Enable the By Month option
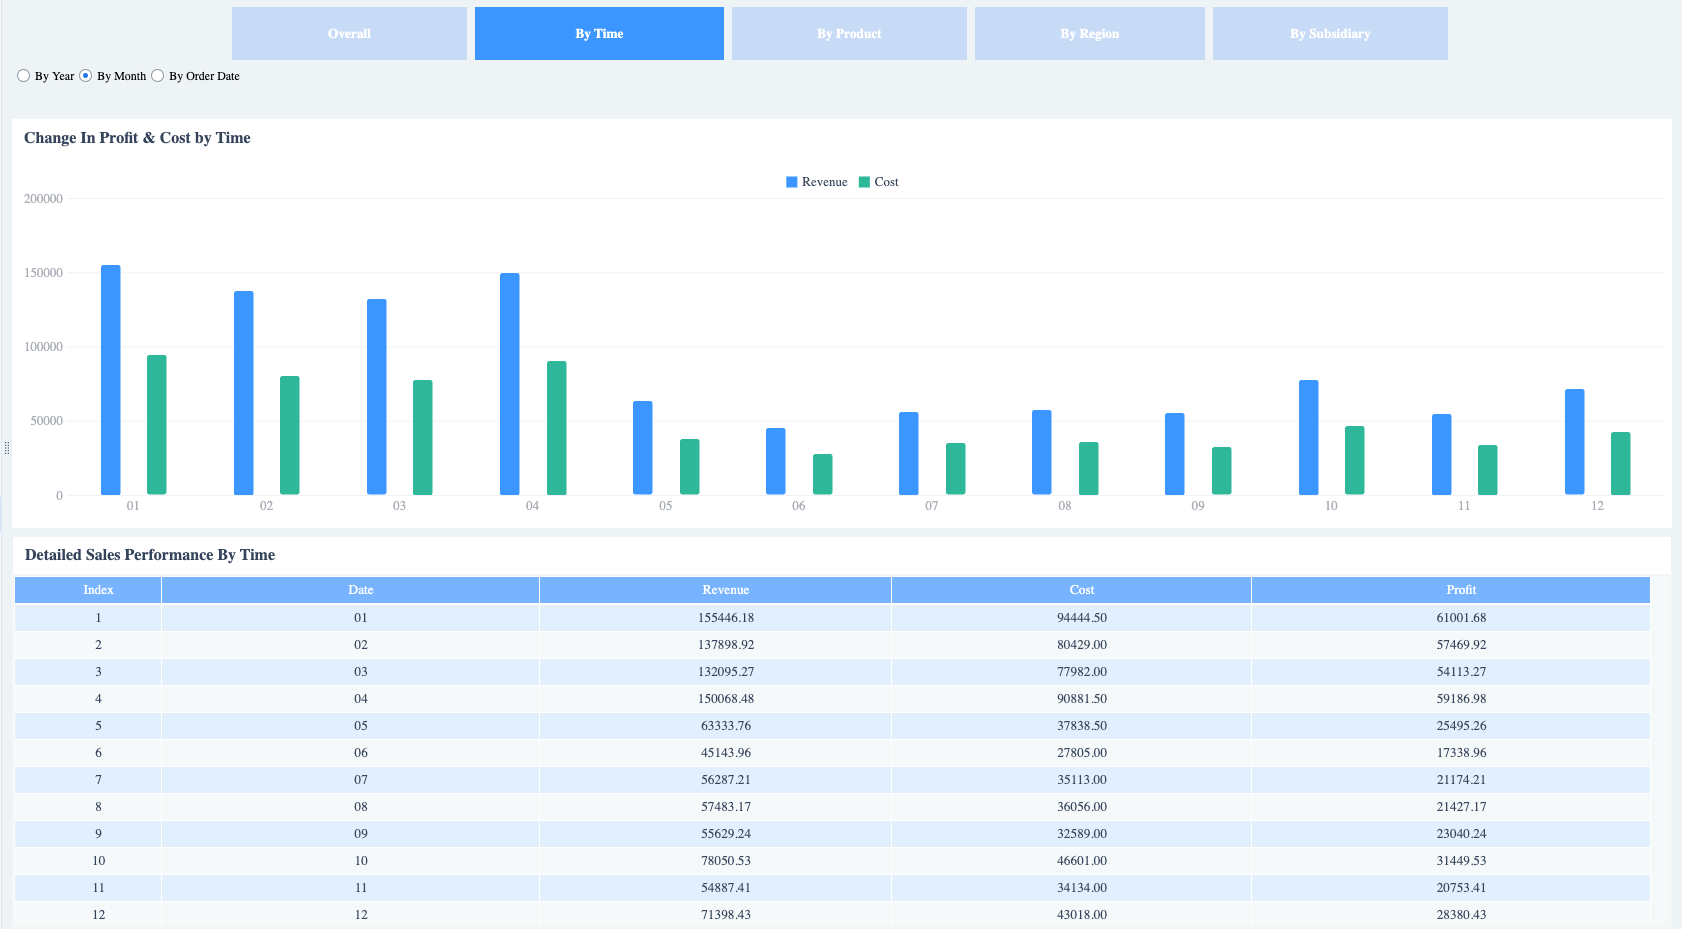 tap(86, 75)
